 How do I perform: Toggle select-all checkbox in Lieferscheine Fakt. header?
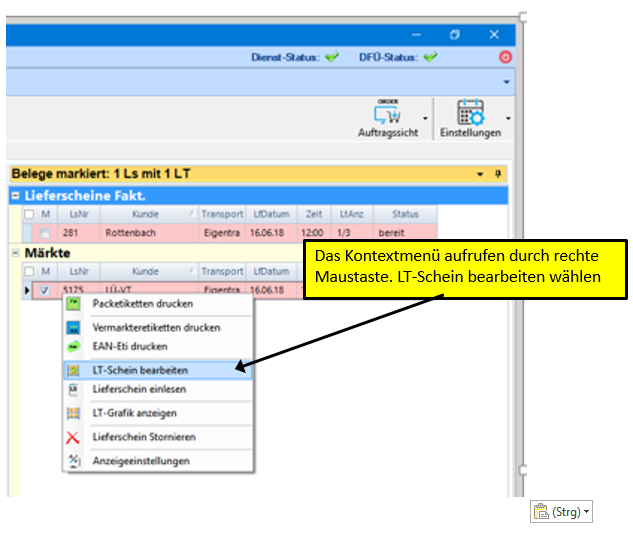point(29,214)
